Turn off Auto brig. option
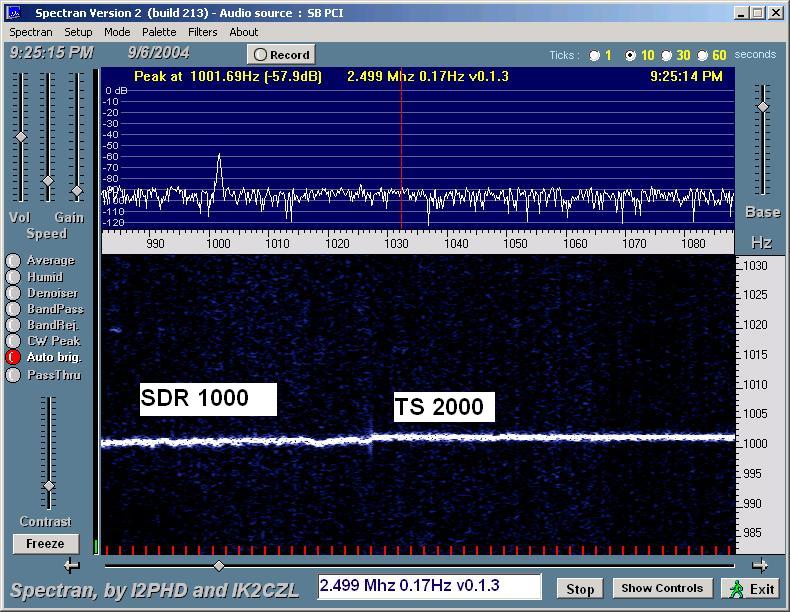The width and height of the screenshot is (790, 612). pyautogui.click(x=14, y=357)
